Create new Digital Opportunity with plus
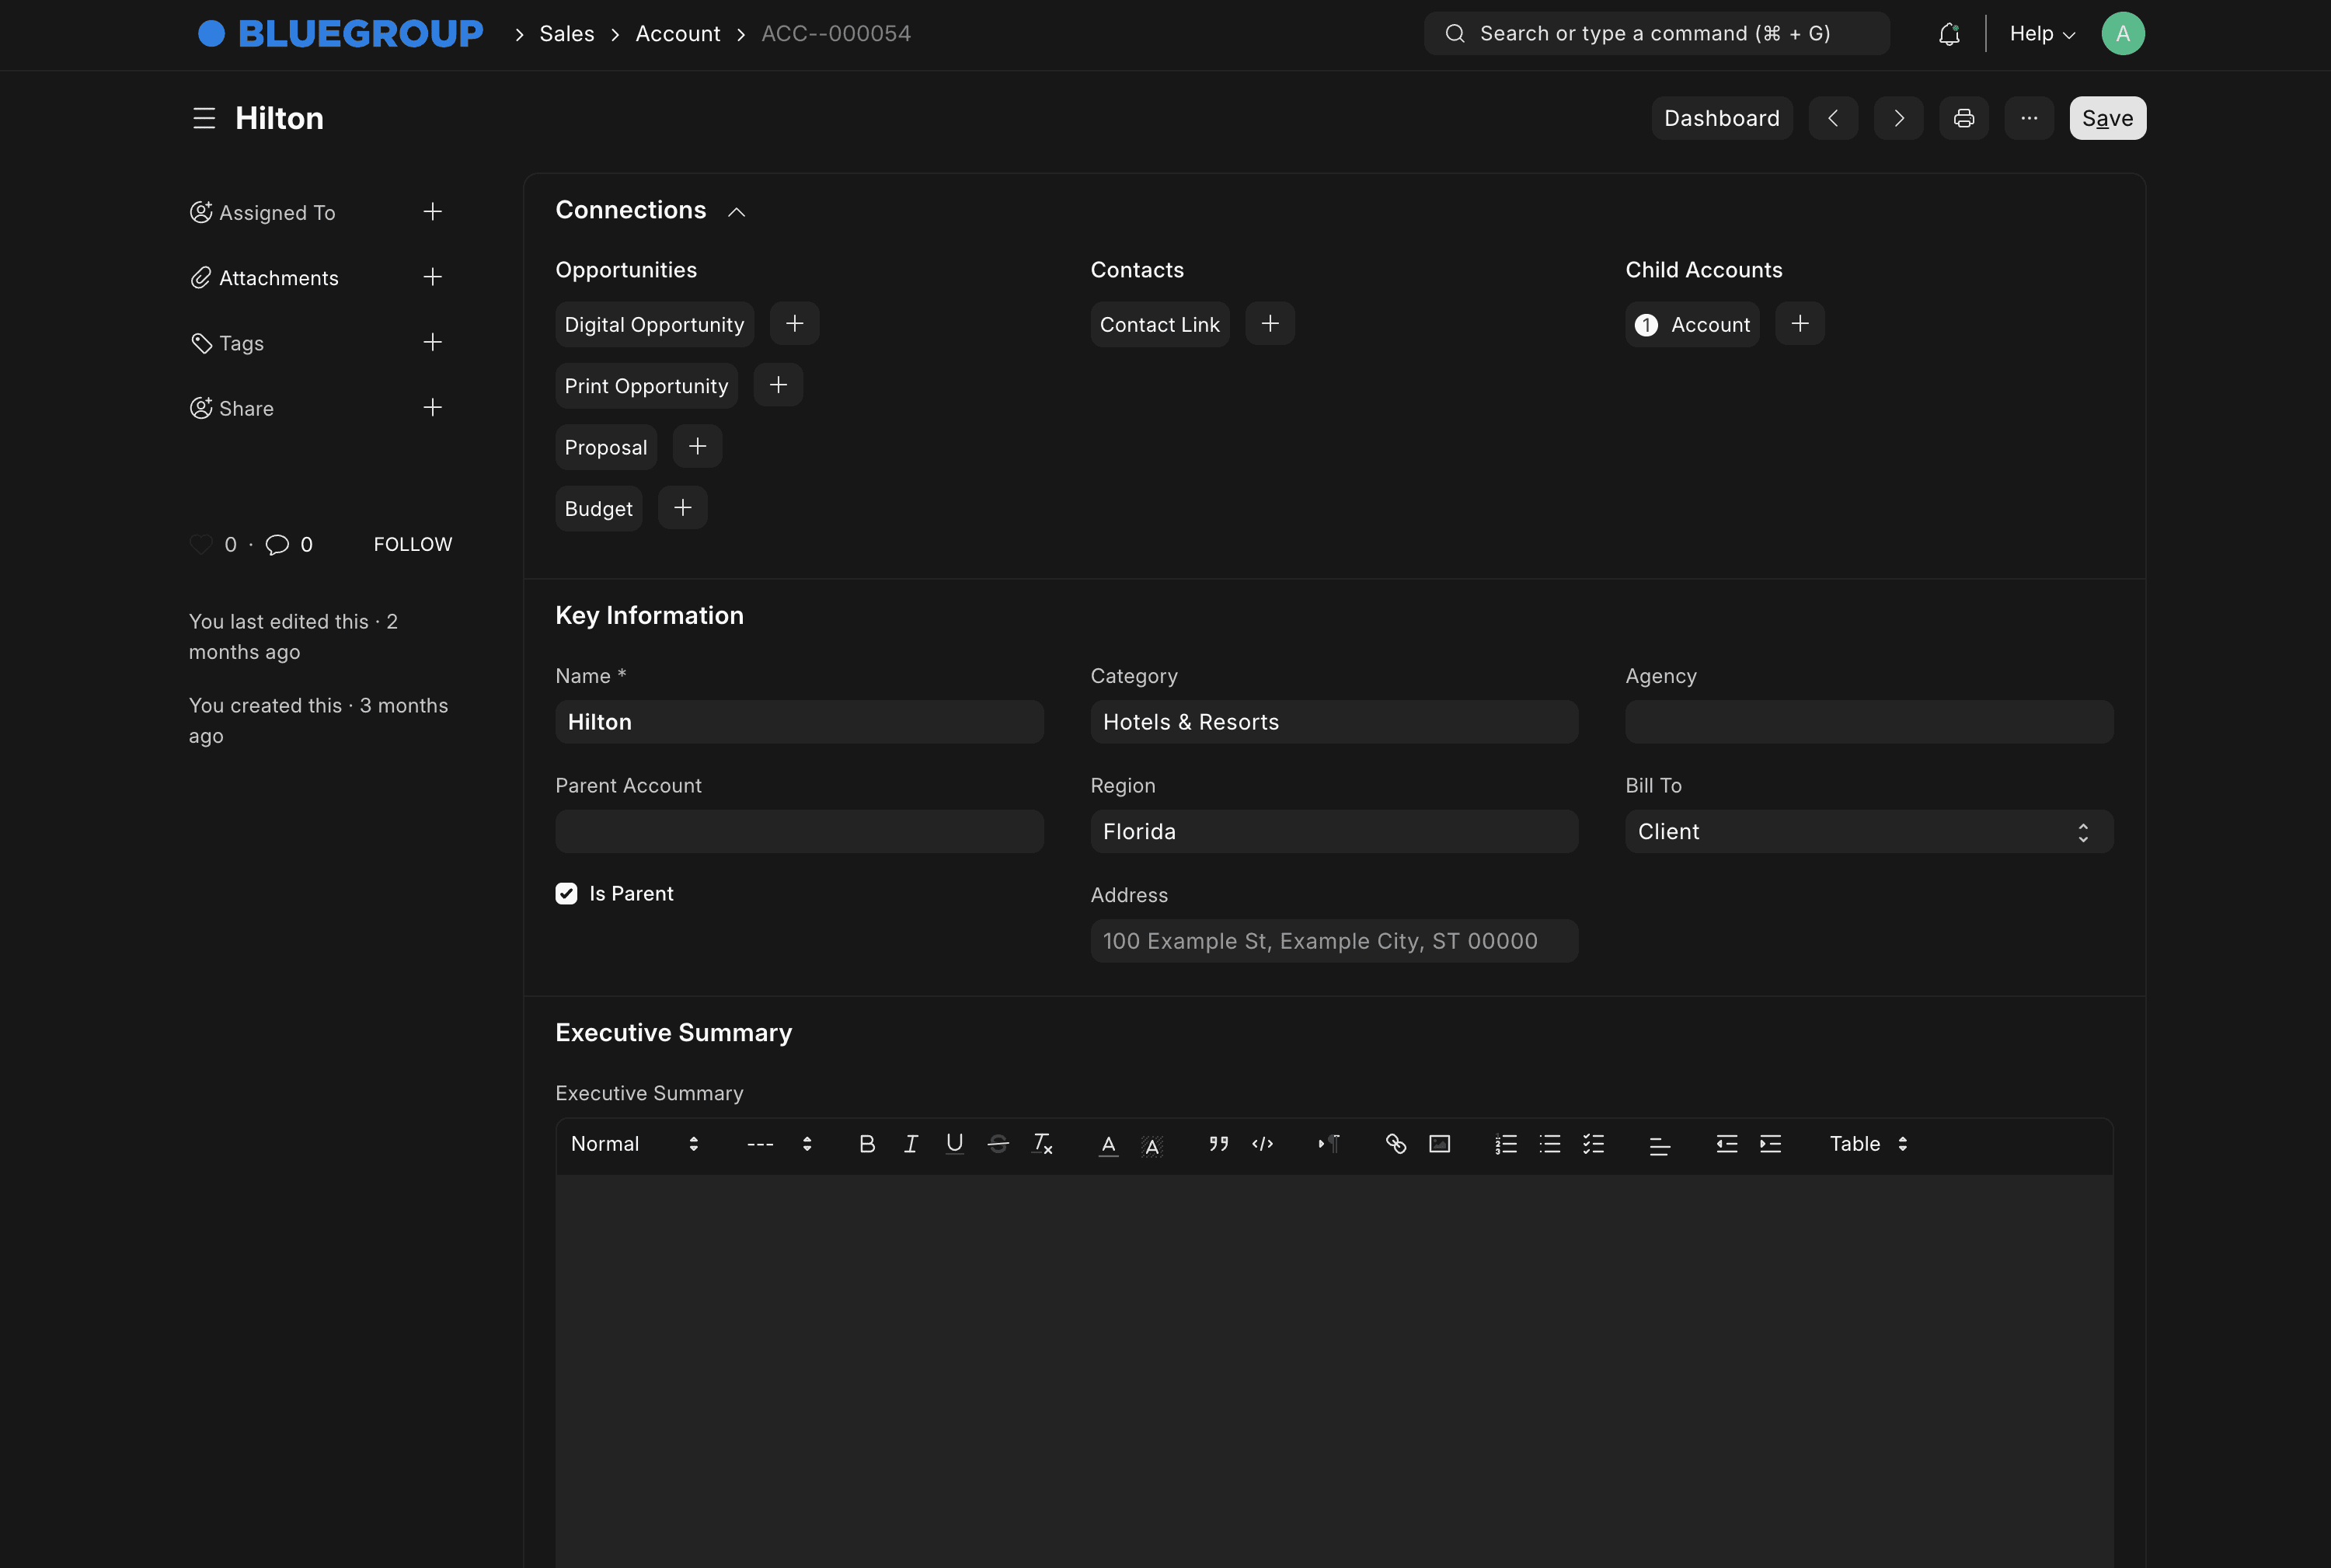The width and height of the screenshot is (2331, 1568). (795, 324)
